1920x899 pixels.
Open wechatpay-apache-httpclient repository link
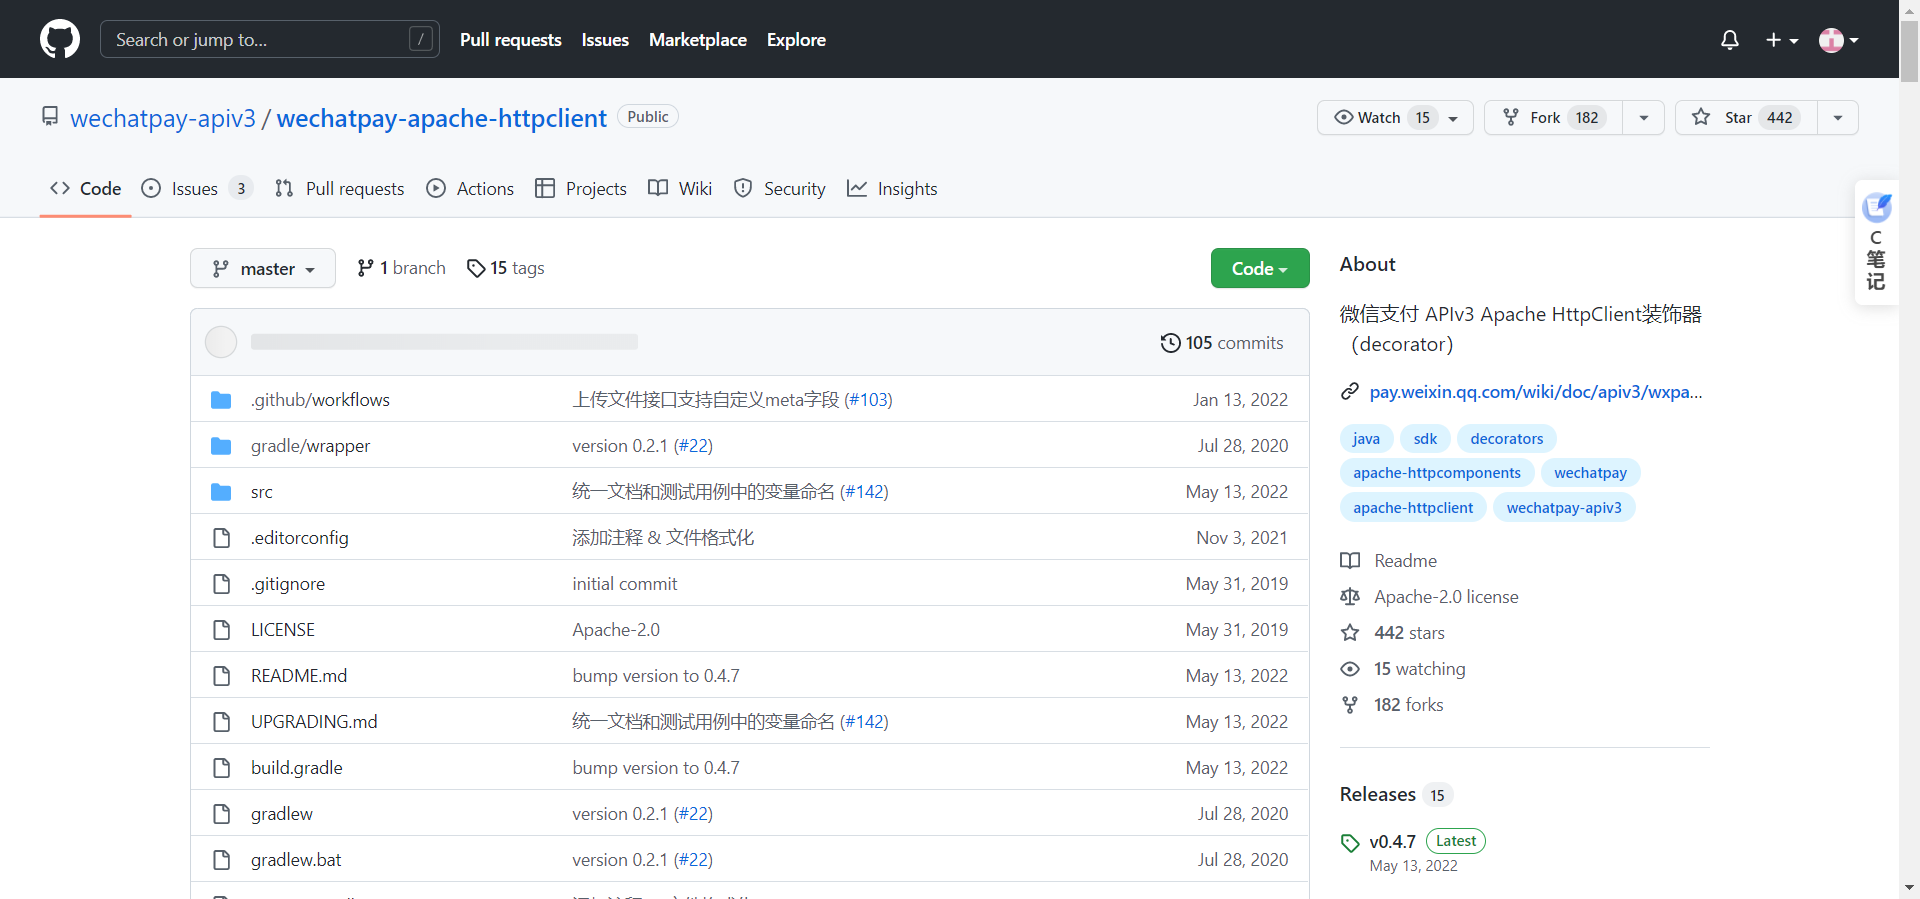(x=441, y=118)
